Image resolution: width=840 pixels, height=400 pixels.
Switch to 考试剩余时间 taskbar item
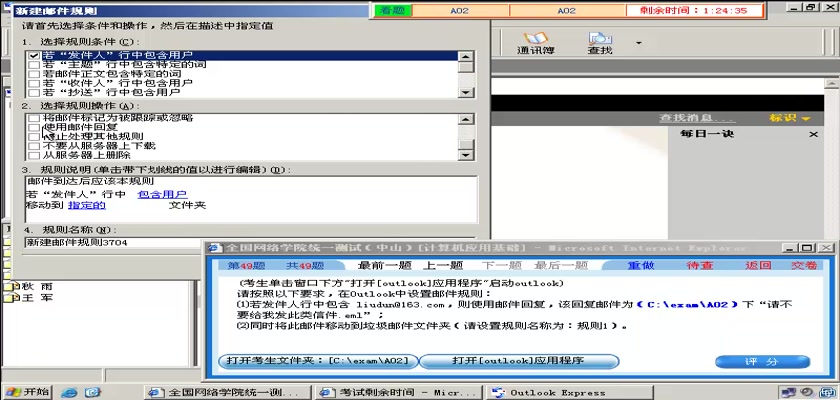pyautogui.click(x=398, y=393)
